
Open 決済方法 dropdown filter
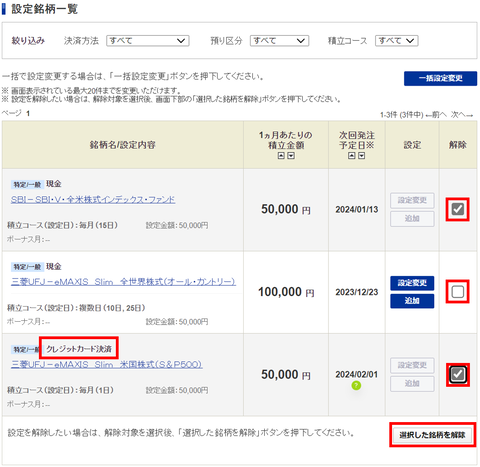click(x=148, y=41)
